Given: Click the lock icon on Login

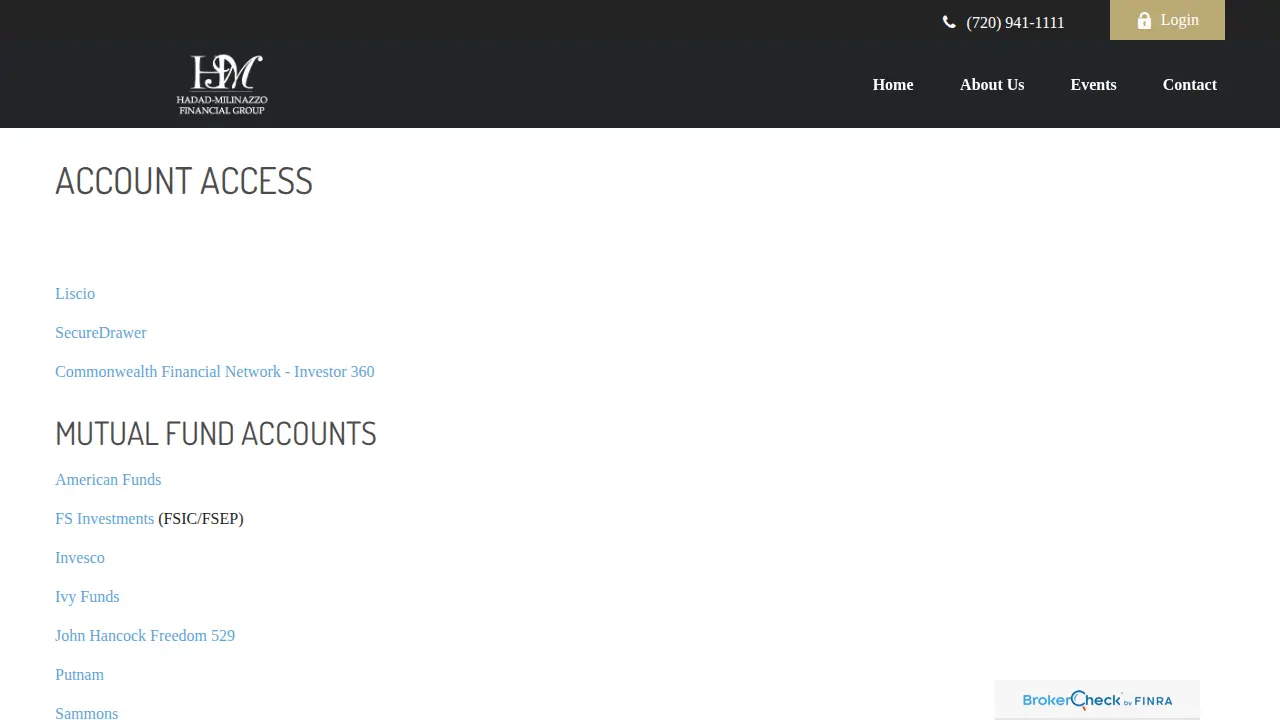Looking at the screenshot, I should pos(1144,20).
